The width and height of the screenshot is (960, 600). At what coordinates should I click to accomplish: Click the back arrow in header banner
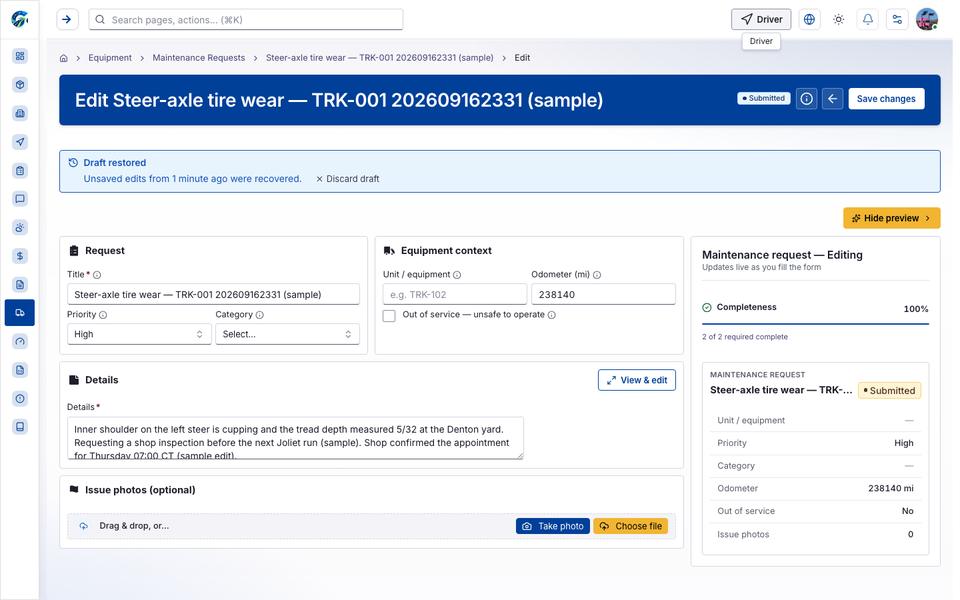pos(833,99)
